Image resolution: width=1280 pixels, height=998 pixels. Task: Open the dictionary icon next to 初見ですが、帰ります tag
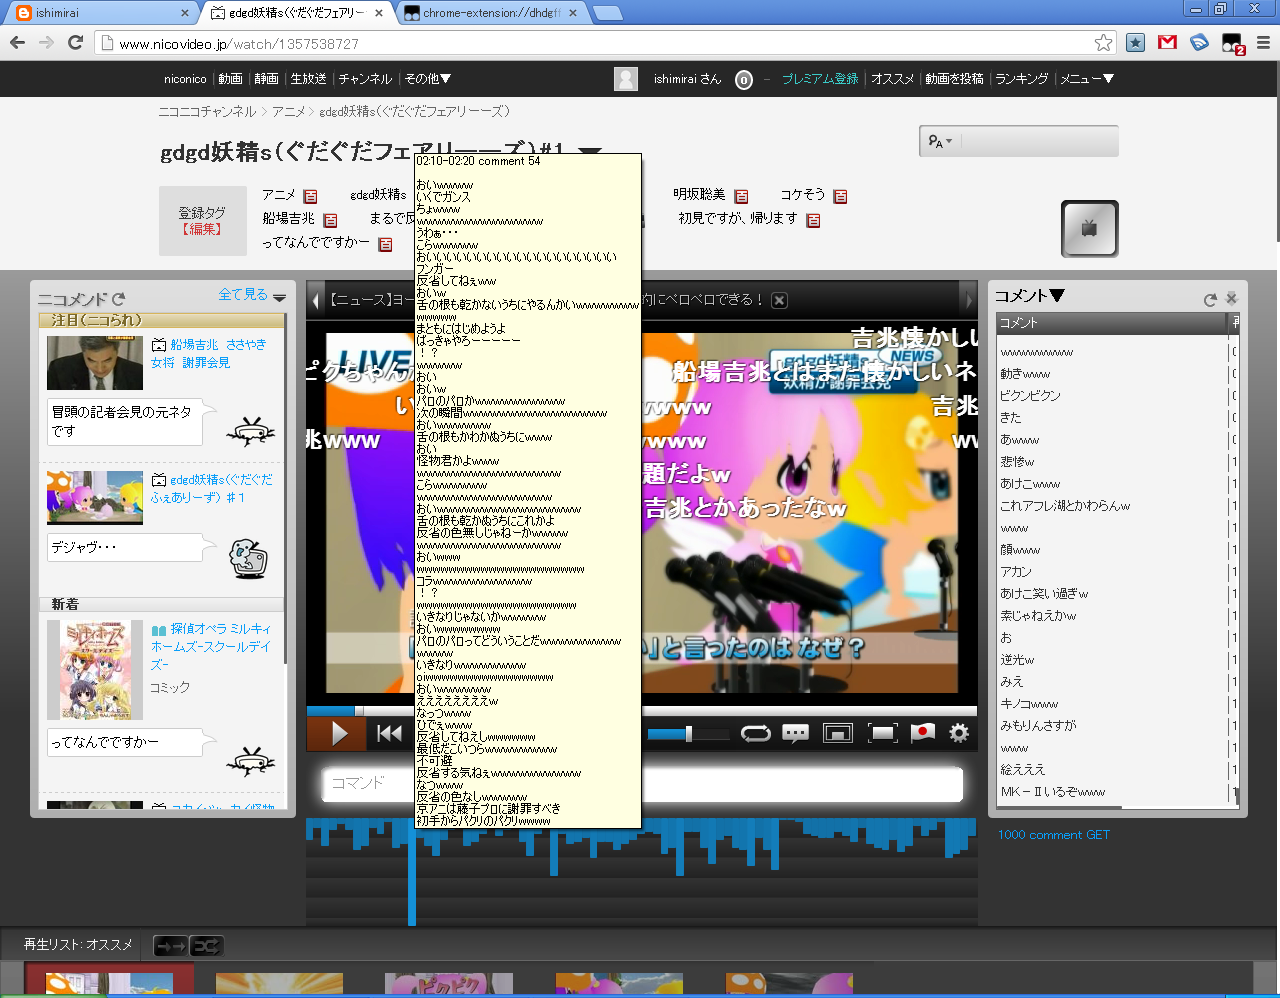click(813, 220)
